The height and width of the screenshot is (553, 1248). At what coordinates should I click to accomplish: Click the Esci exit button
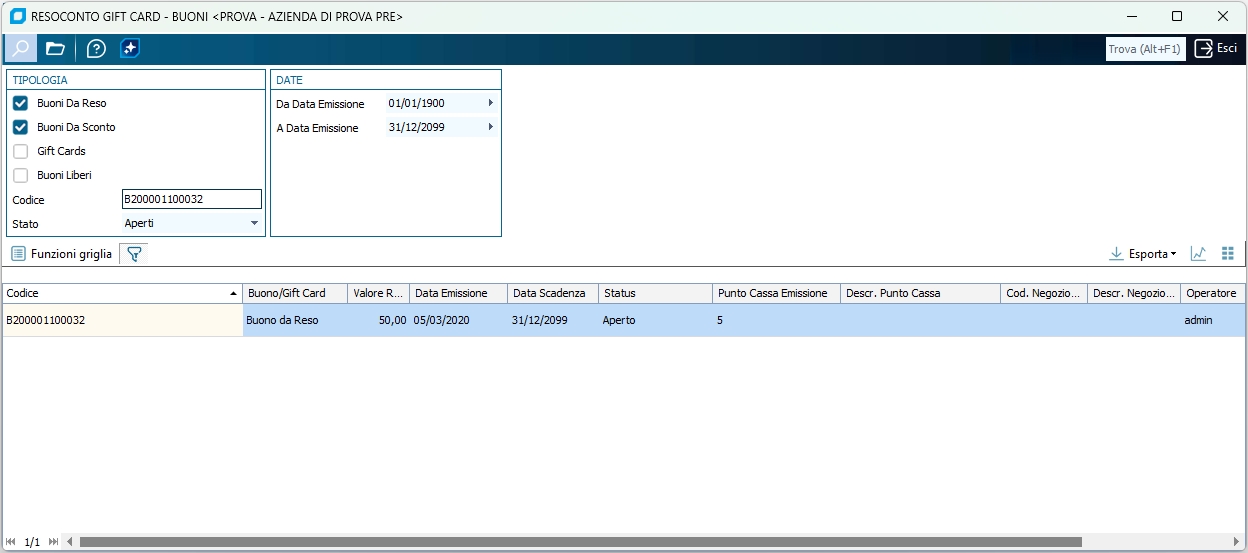point(1216,48)
